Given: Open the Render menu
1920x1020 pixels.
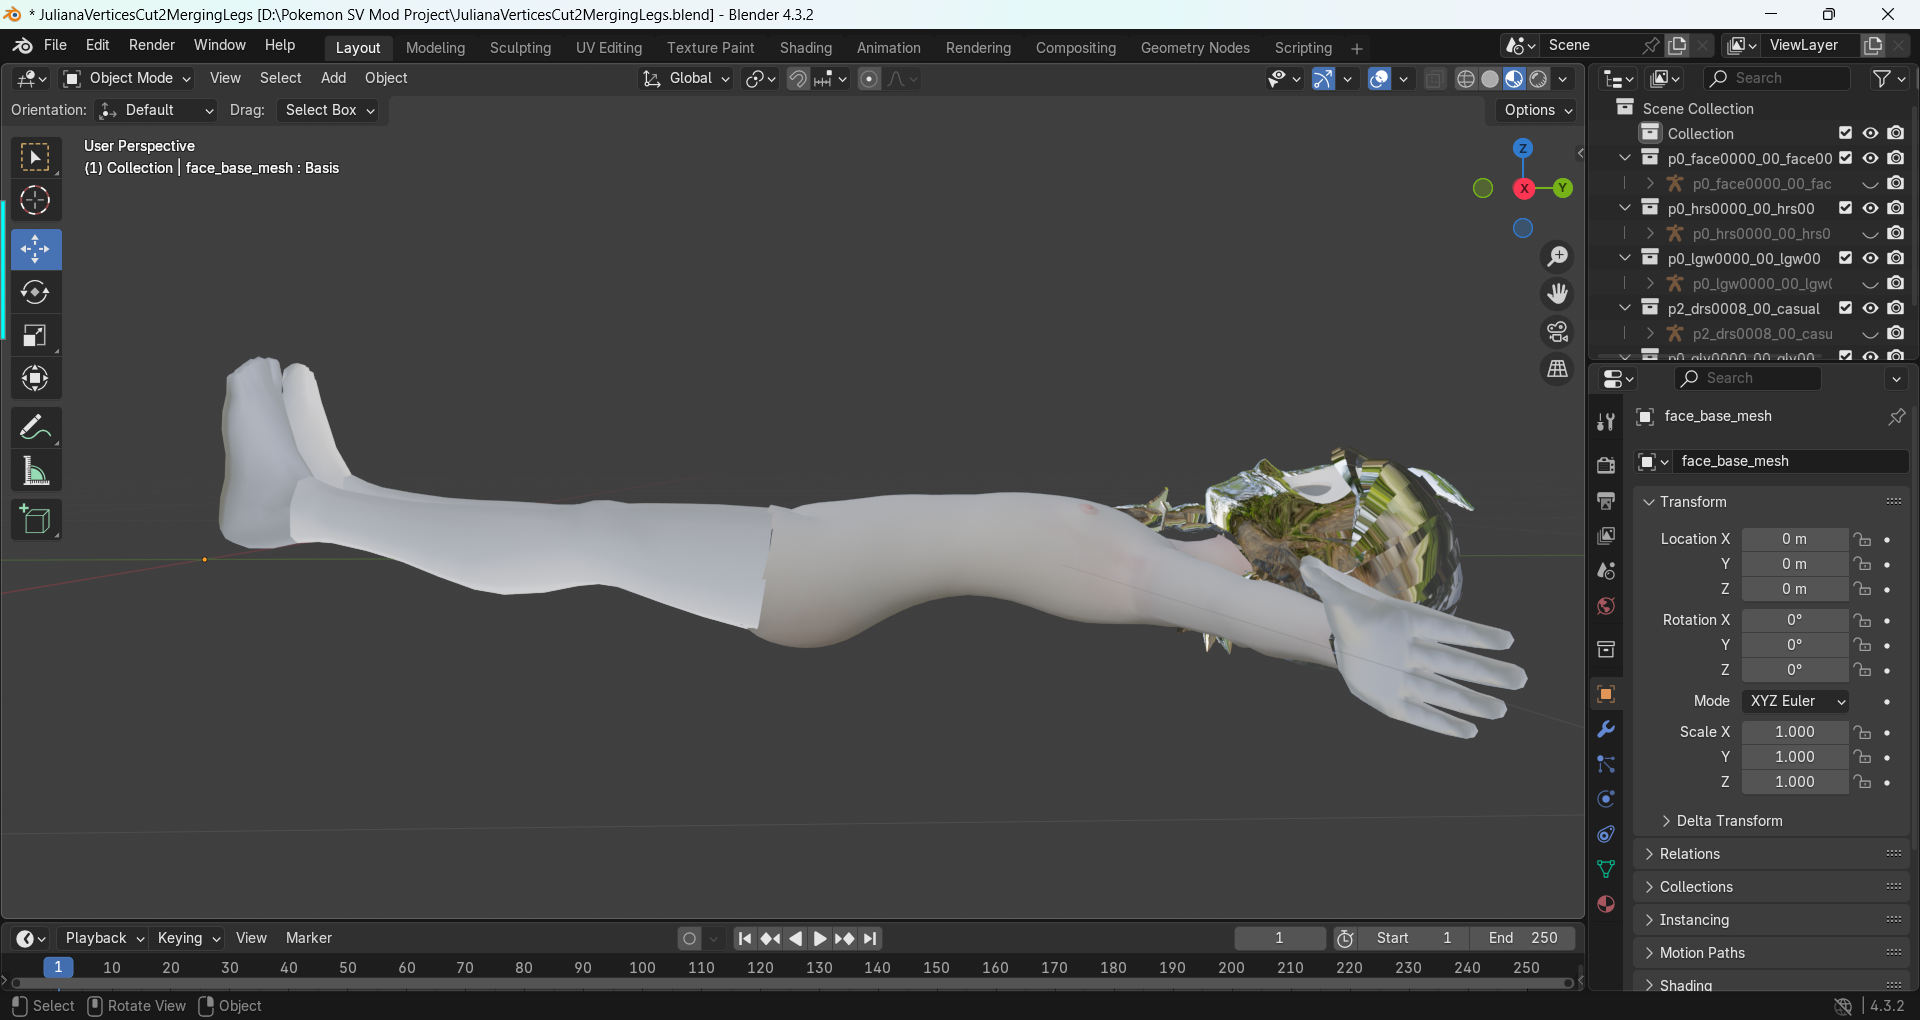Looking at the screenshot, I should click(x=152, y=46).
